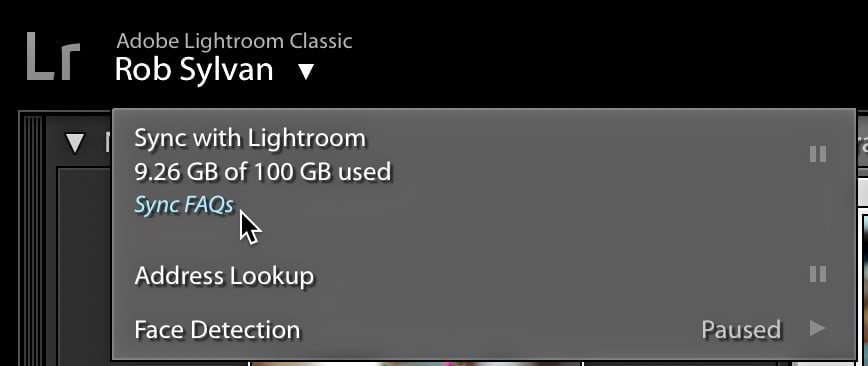Select the Sync with Lightroom entry

[250, 138]
